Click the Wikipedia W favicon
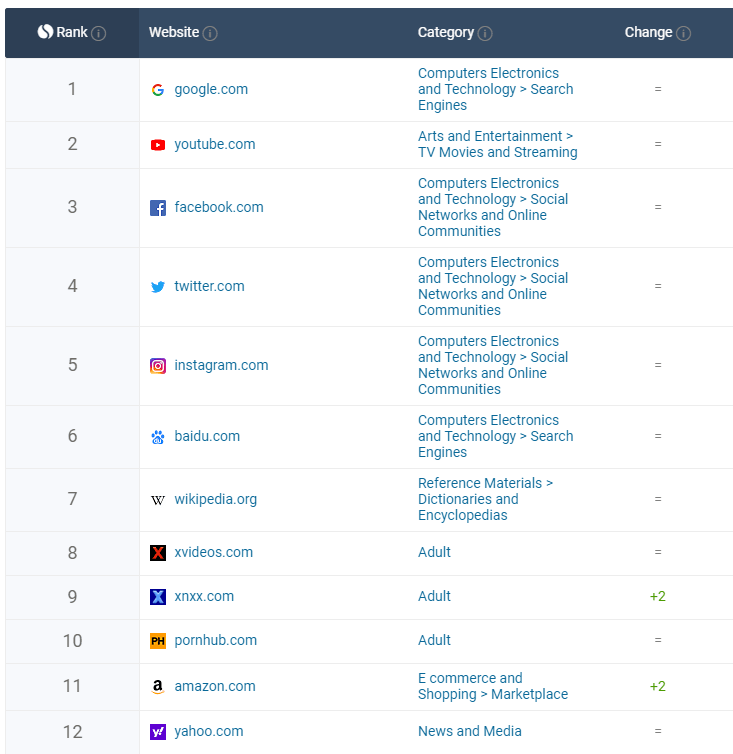 point(158,500)
